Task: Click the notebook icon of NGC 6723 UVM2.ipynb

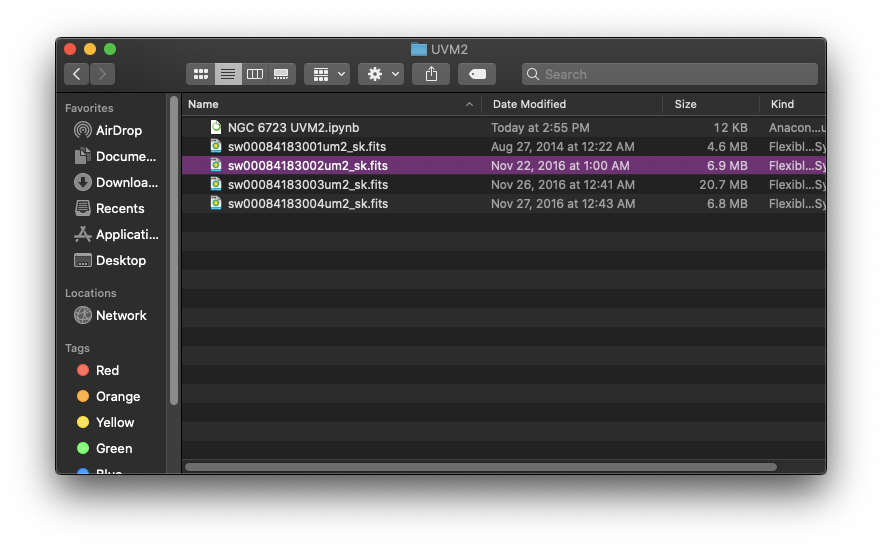Action: [215, 127]
